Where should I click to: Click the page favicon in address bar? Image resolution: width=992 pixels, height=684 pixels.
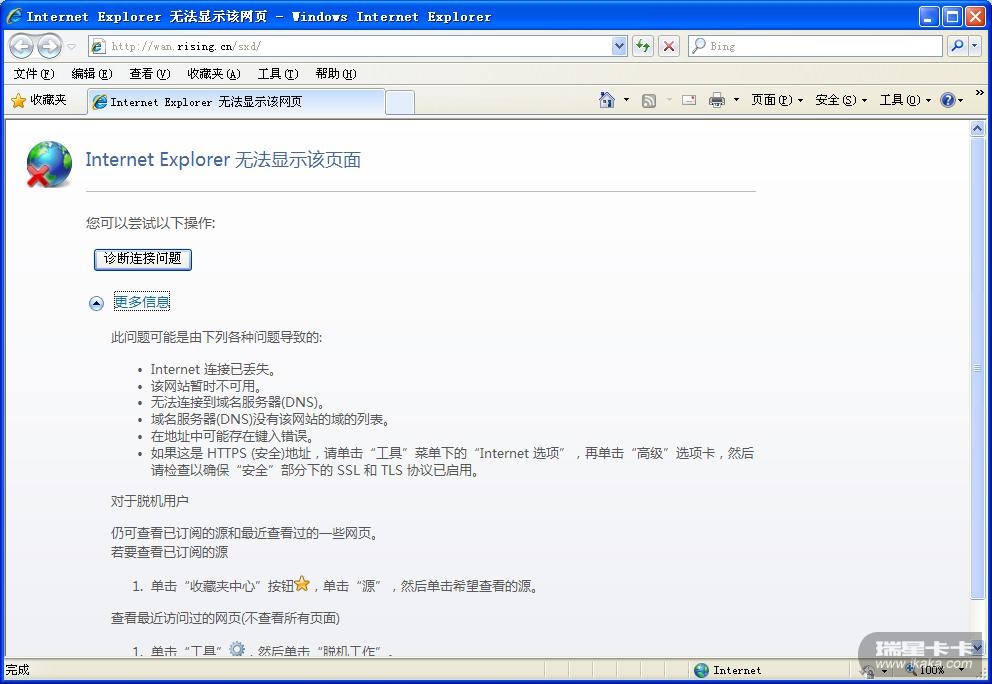[x=98, y=46]
